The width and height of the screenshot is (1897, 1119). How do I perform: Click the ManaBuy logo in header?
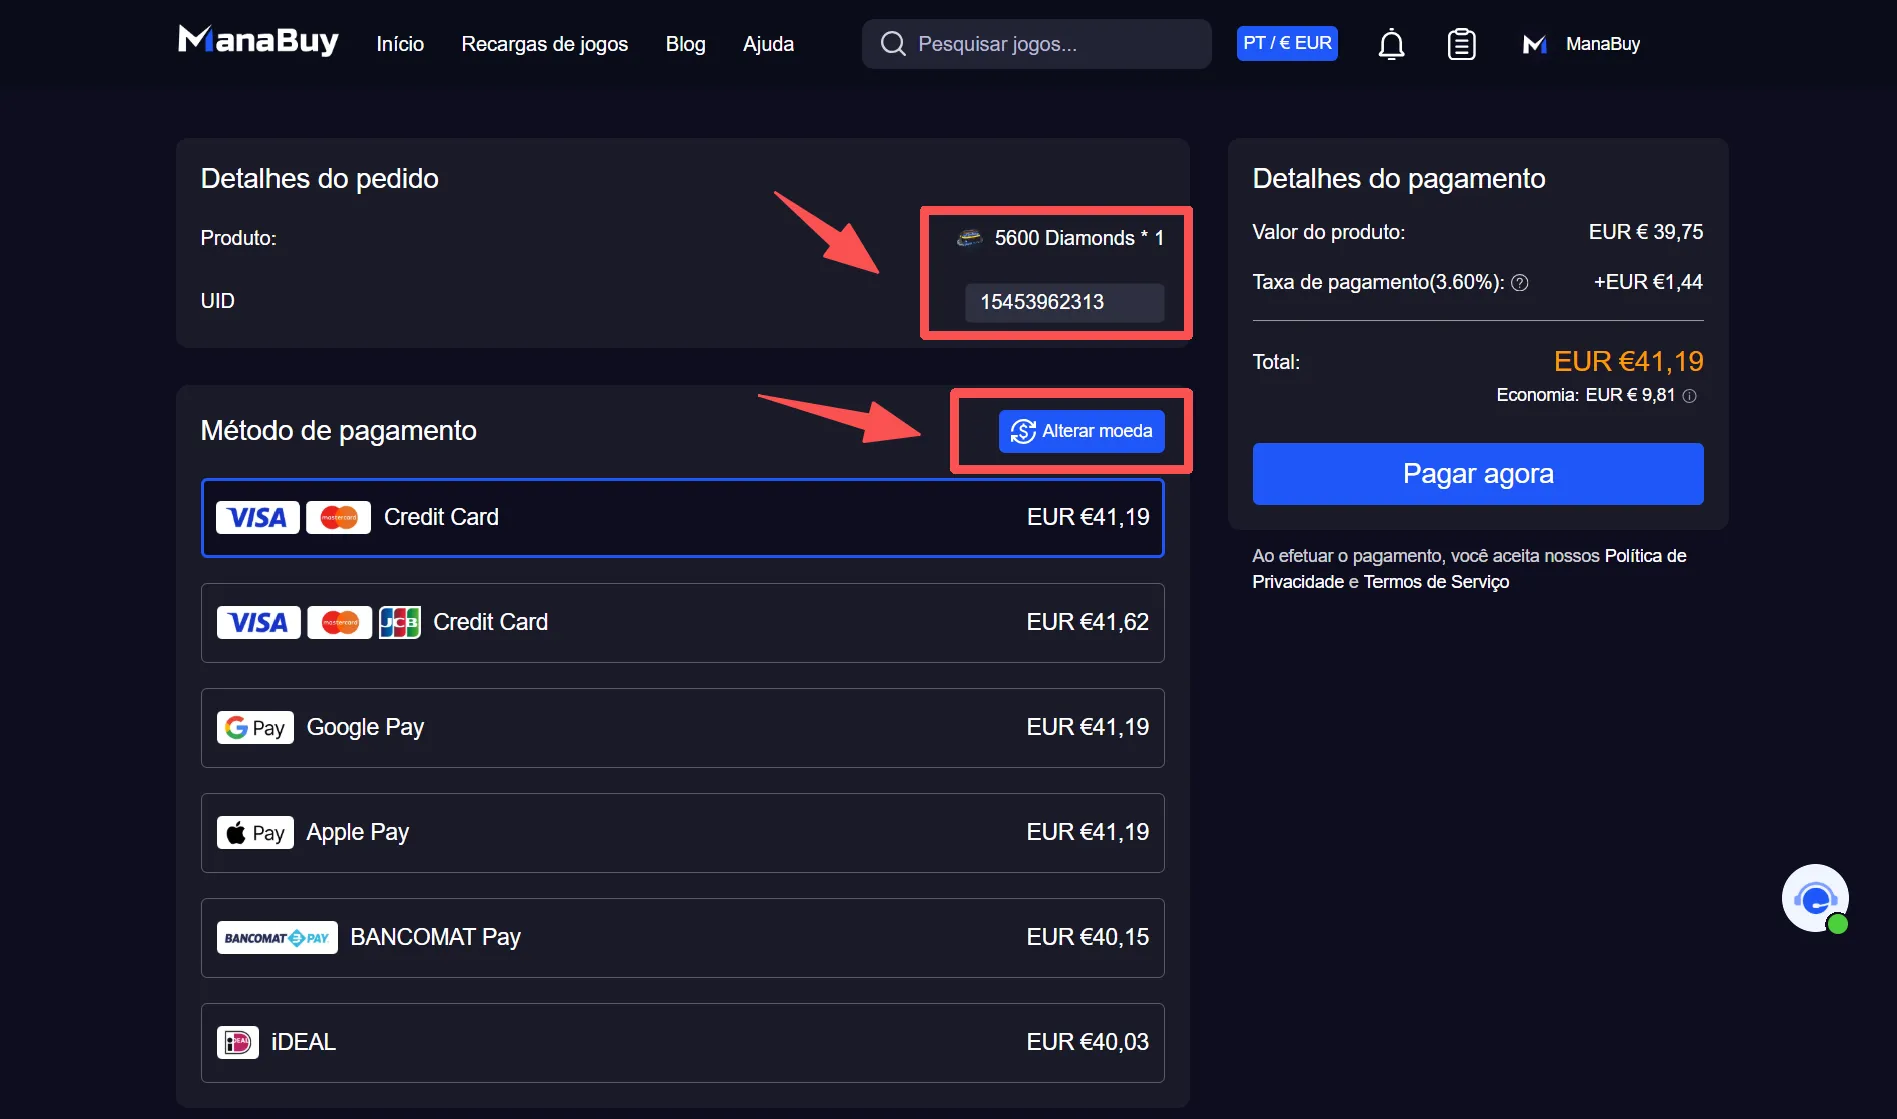[x=258, y=41]
